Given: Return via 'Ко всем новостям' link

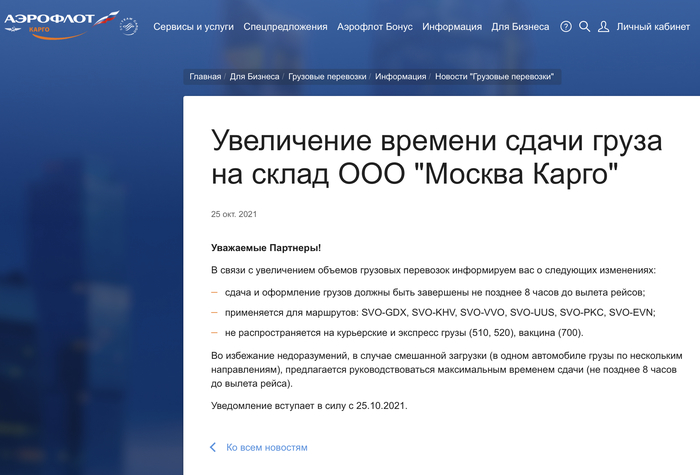Looking at the screenshot, I should (267, 447).
